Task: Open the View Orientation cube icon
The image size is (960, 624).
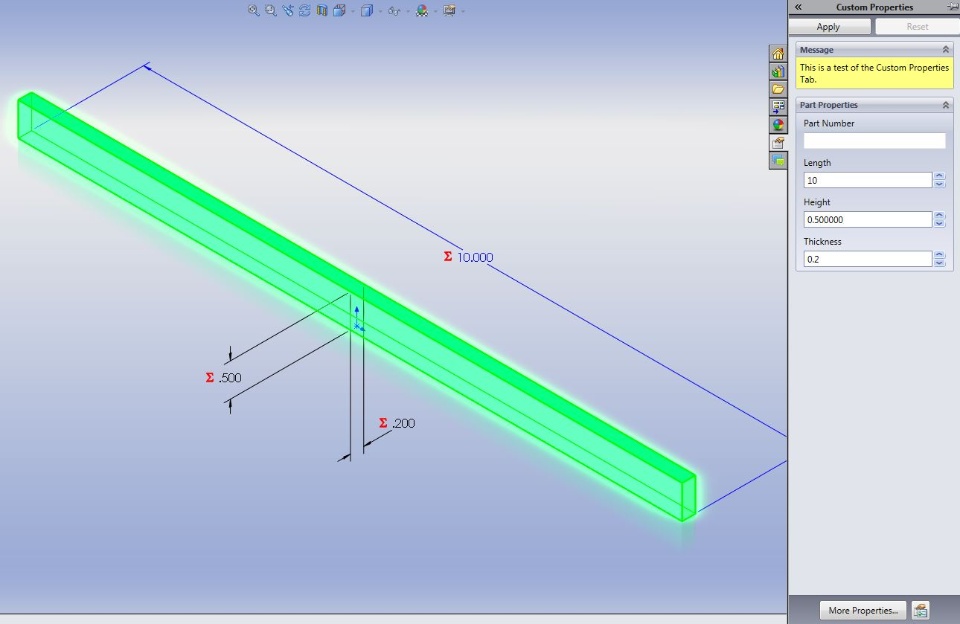Action: point(339,10)
